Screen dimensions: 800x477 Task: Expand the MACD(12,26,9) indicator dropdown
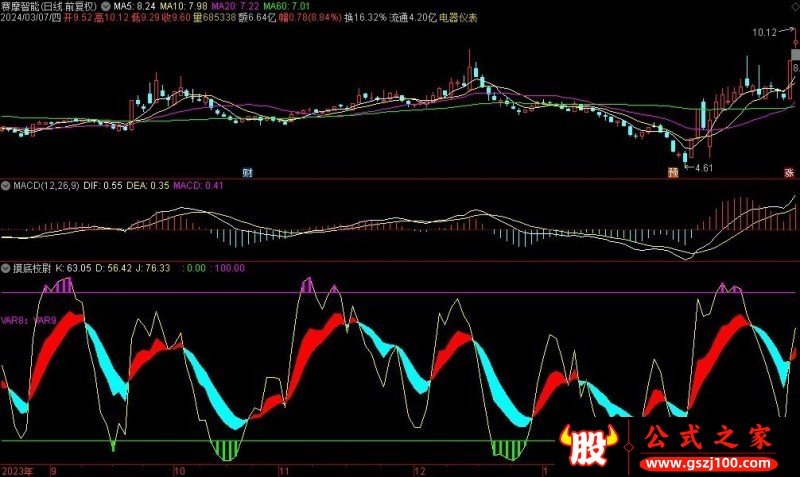click(6, 186)
